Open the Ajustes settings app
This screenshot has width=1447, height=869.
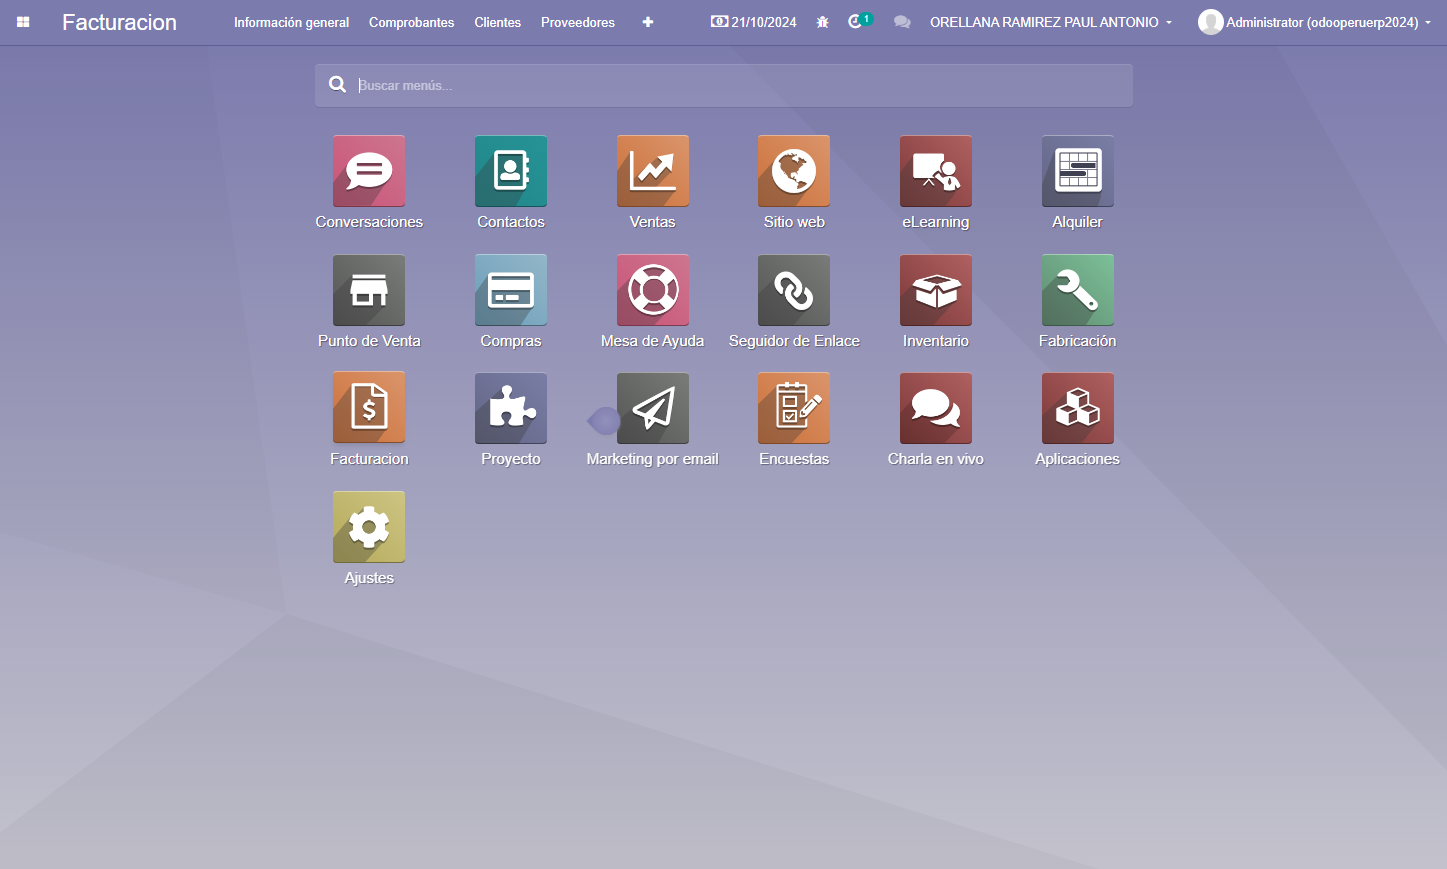coord(369,527)
